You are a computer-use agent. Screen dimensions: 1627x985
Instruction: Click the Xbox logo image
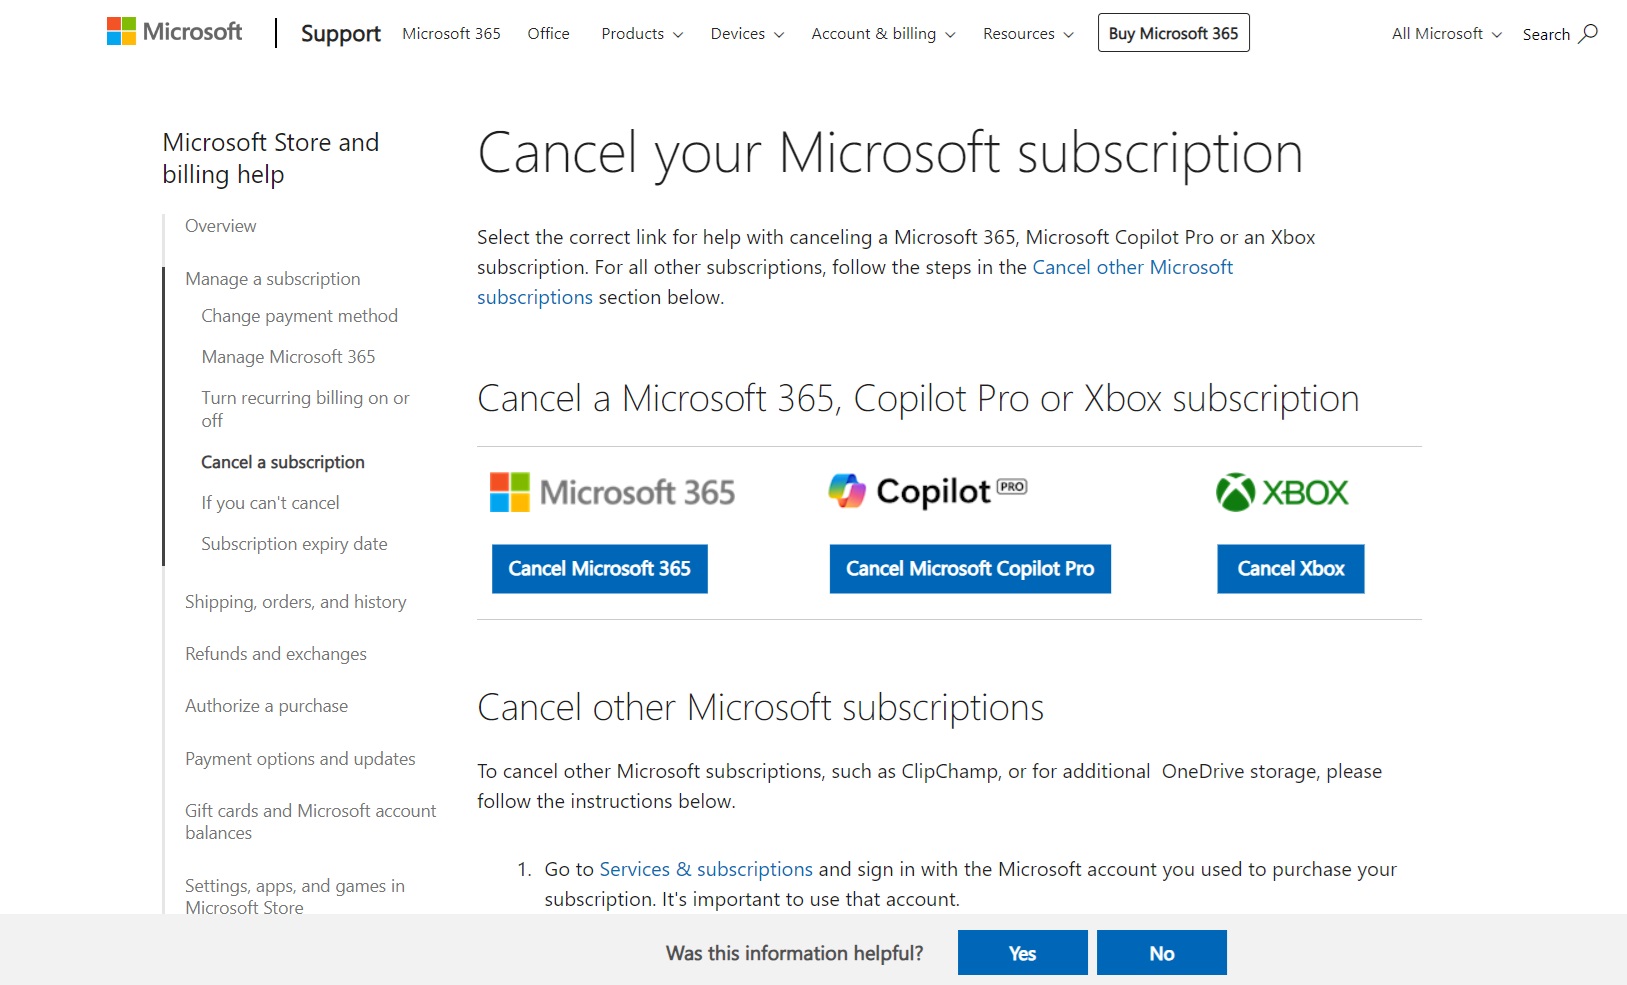(x=1282, y=492)
